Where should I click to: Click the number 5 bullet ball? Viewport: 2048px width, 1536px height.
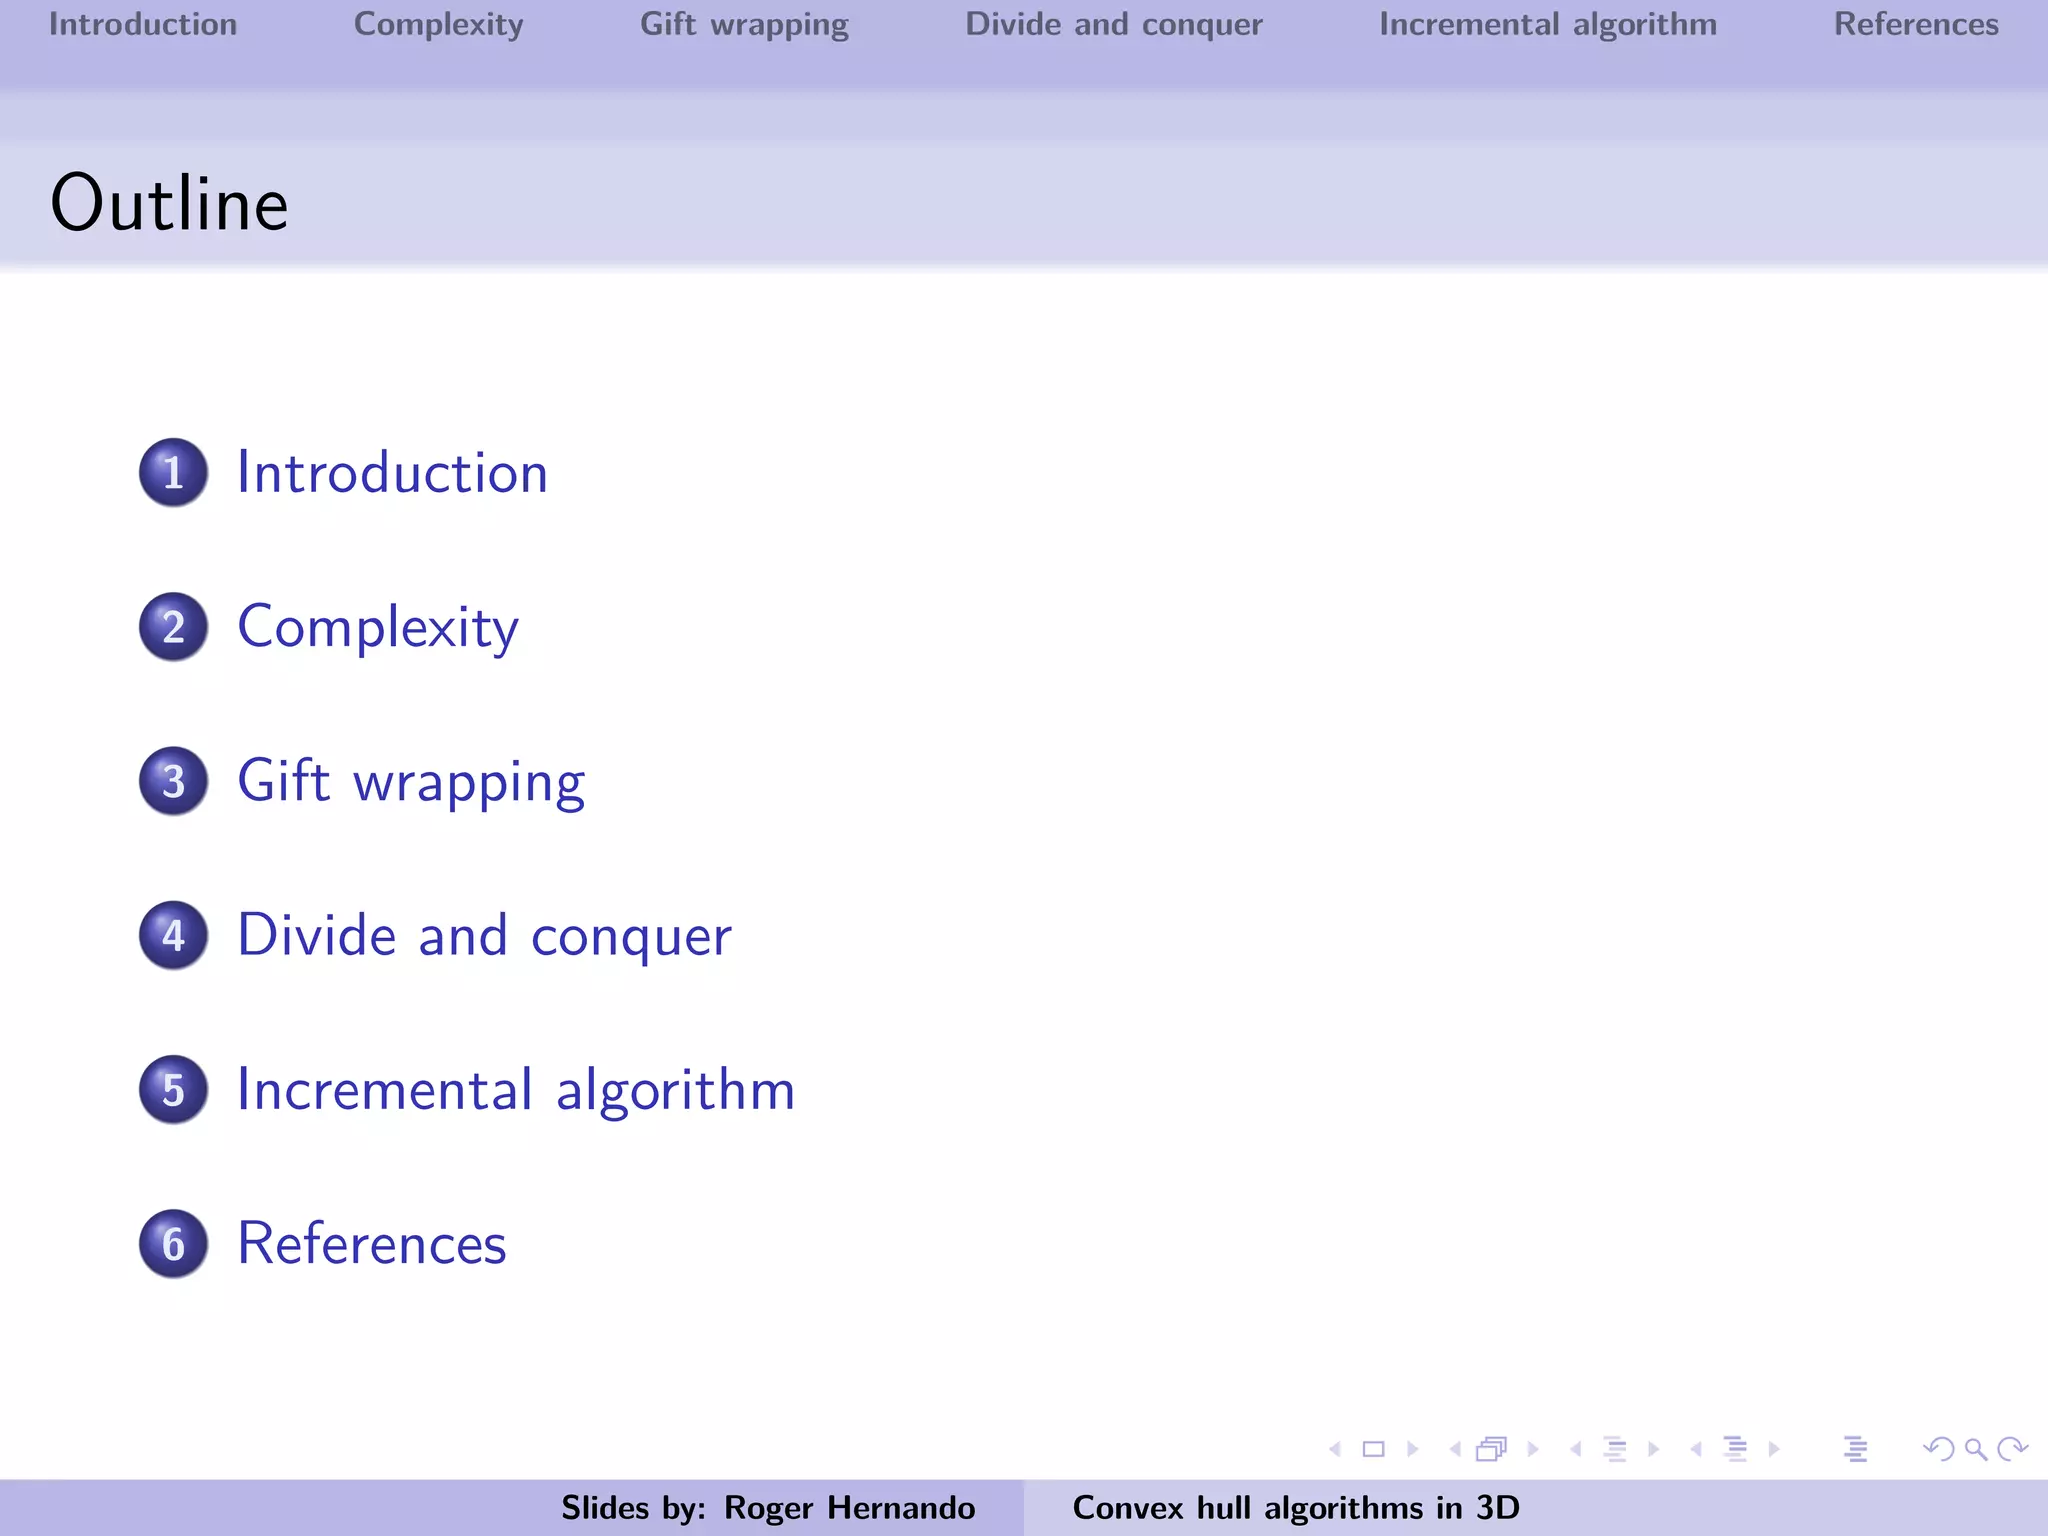(x=174, y=1090)
